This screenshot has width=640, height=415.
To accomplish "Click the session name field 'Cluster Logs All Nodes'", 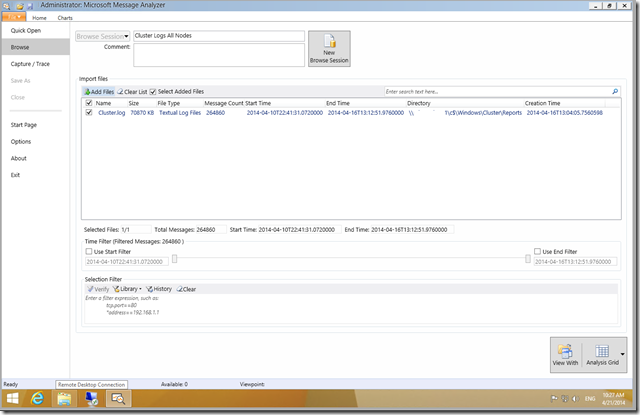I will 219,36.
